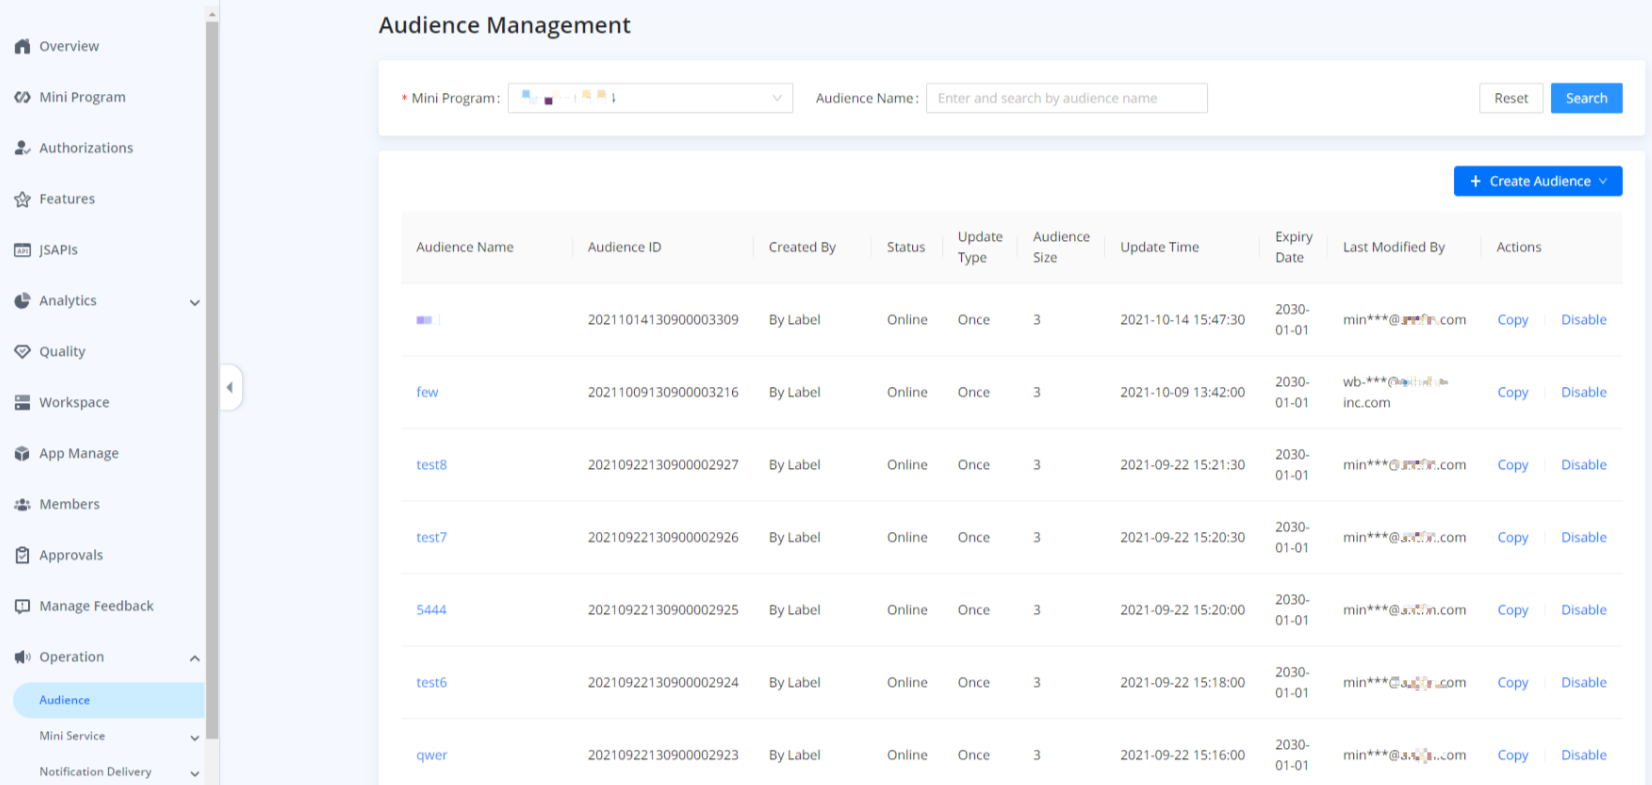Open the Approvals menu item
Image resolution: width=1652 pixels, height=785 pixels.
click(71, 555)
